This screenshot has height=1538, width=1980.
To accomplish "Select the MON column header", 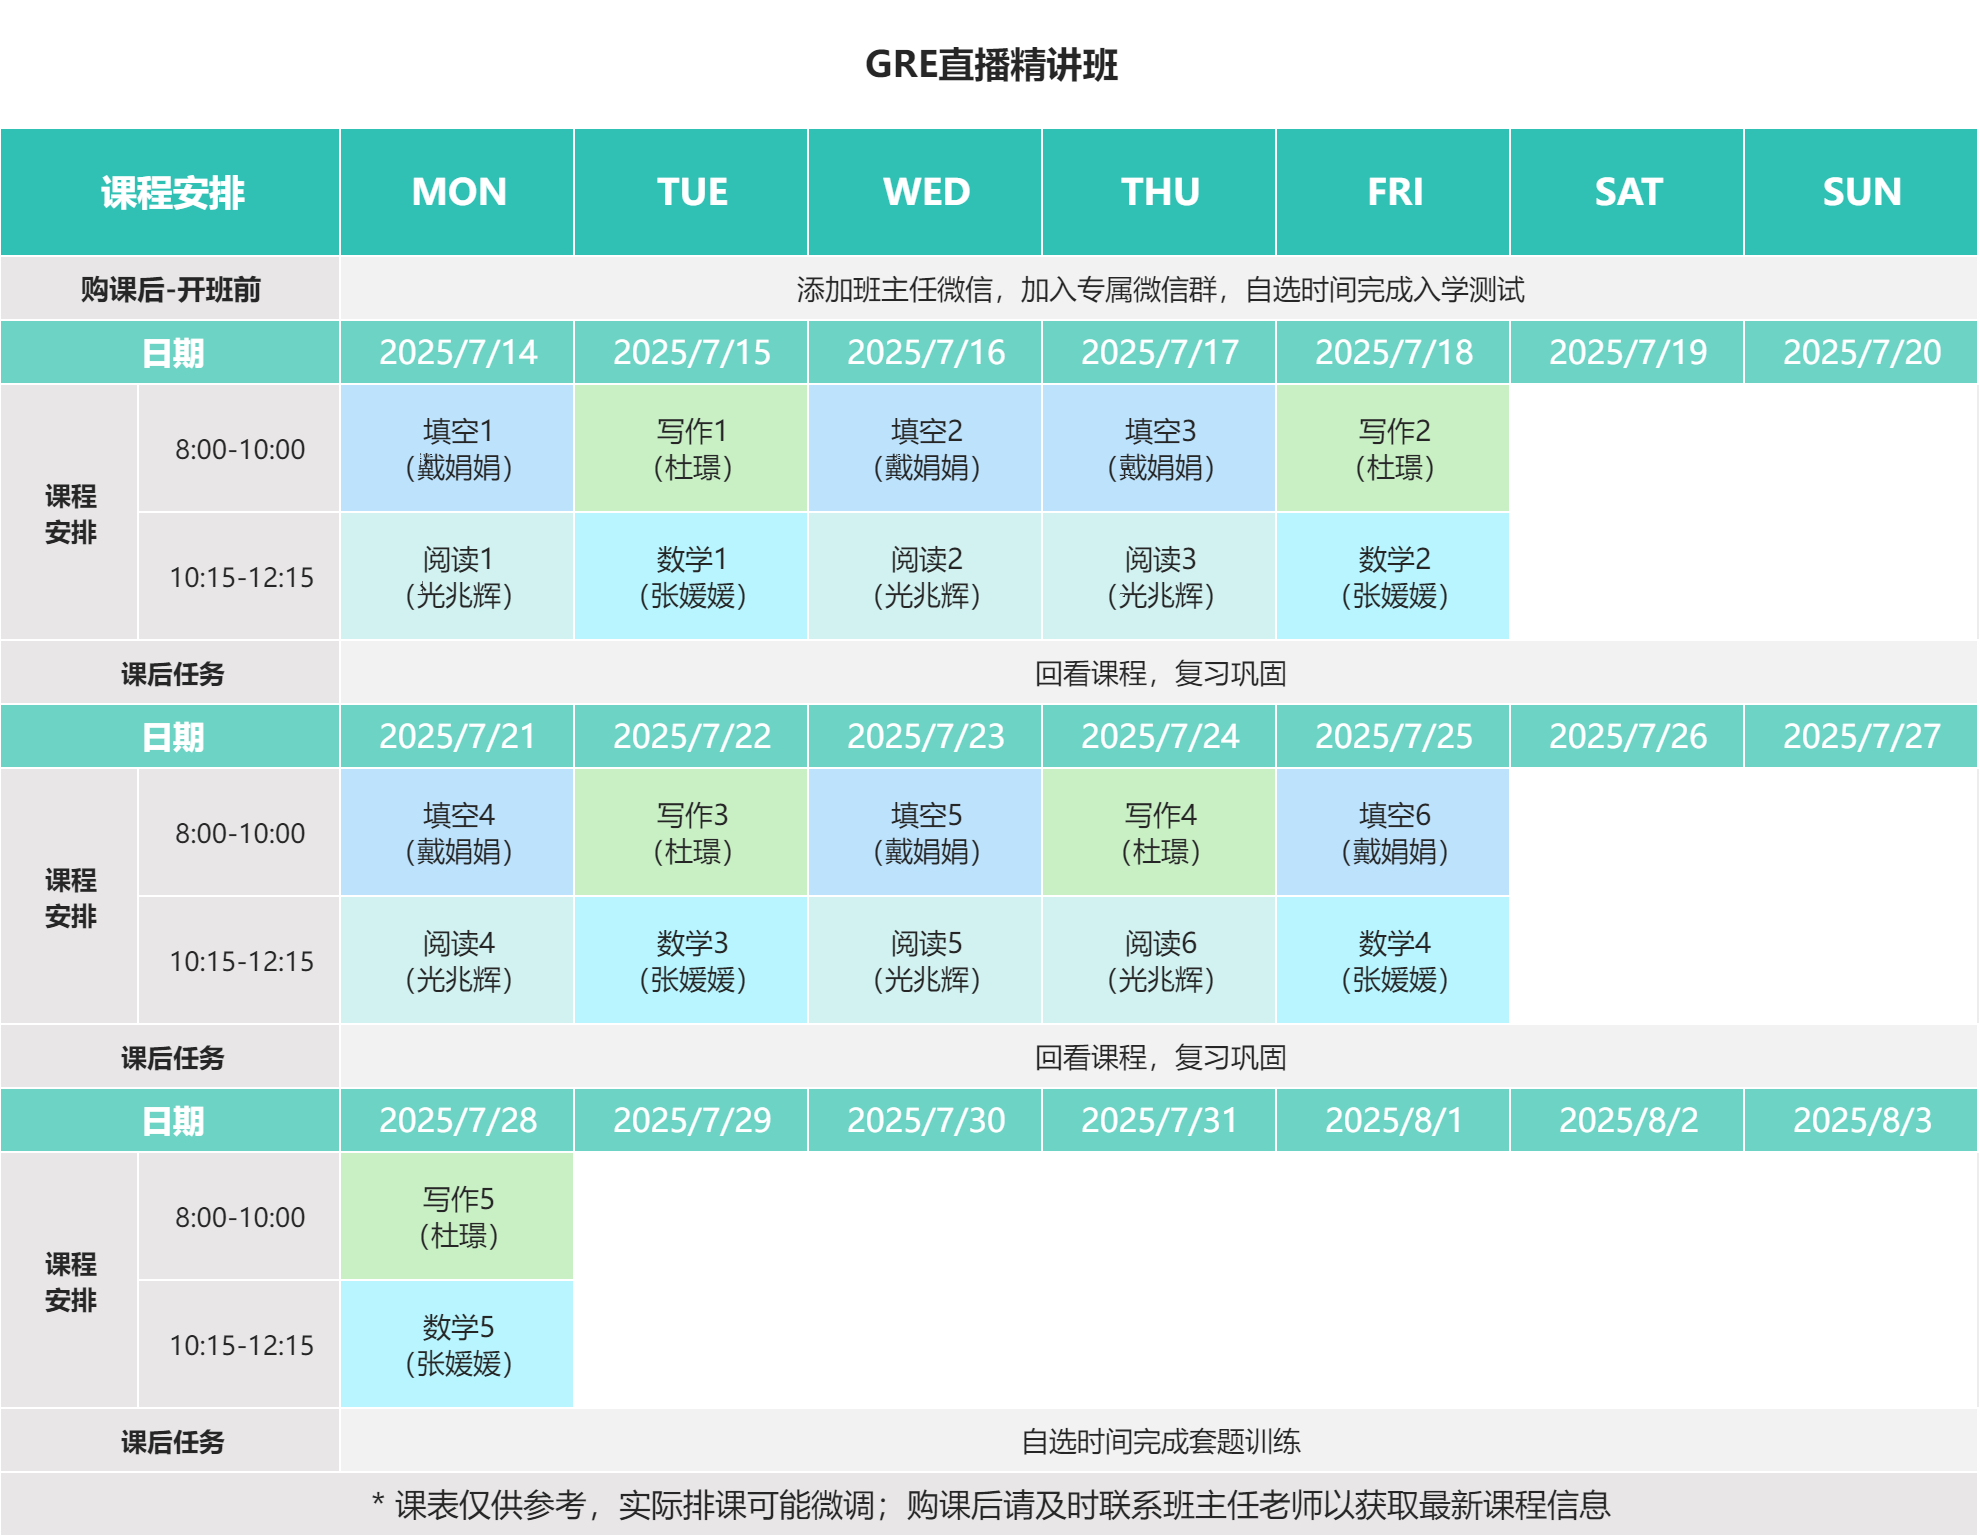I will pos(458,192).
